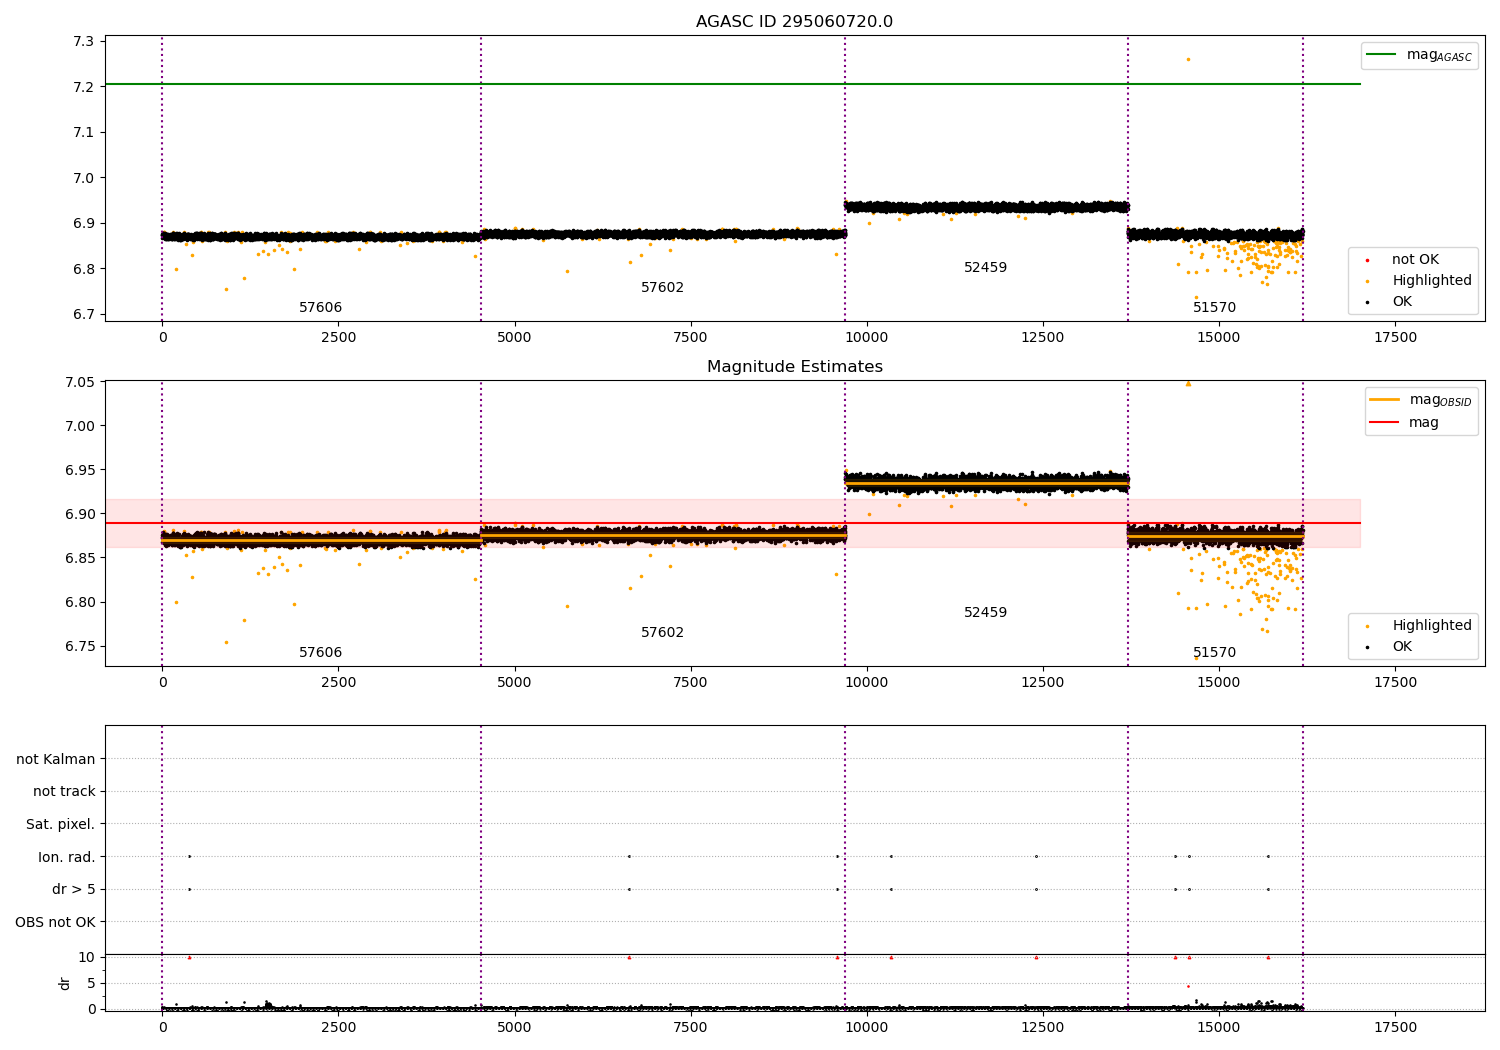The height and width of the screenshot is (1050, 1500).
Task: Click obsid label 57602 in AGASC ID plot
Action: (662, 288)
